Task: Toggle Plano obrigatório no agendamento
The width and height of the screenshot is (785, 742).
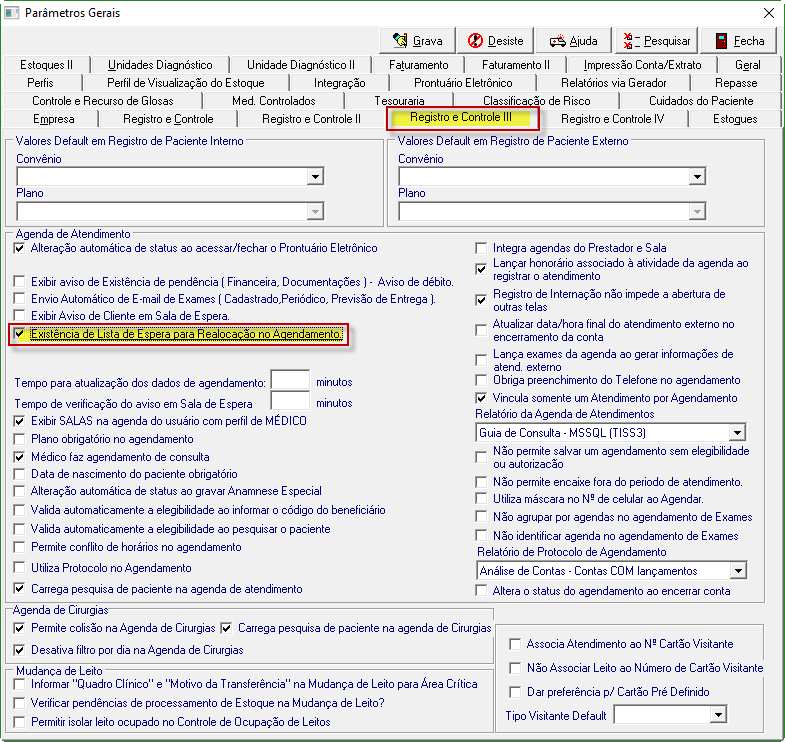Action: 20,439
